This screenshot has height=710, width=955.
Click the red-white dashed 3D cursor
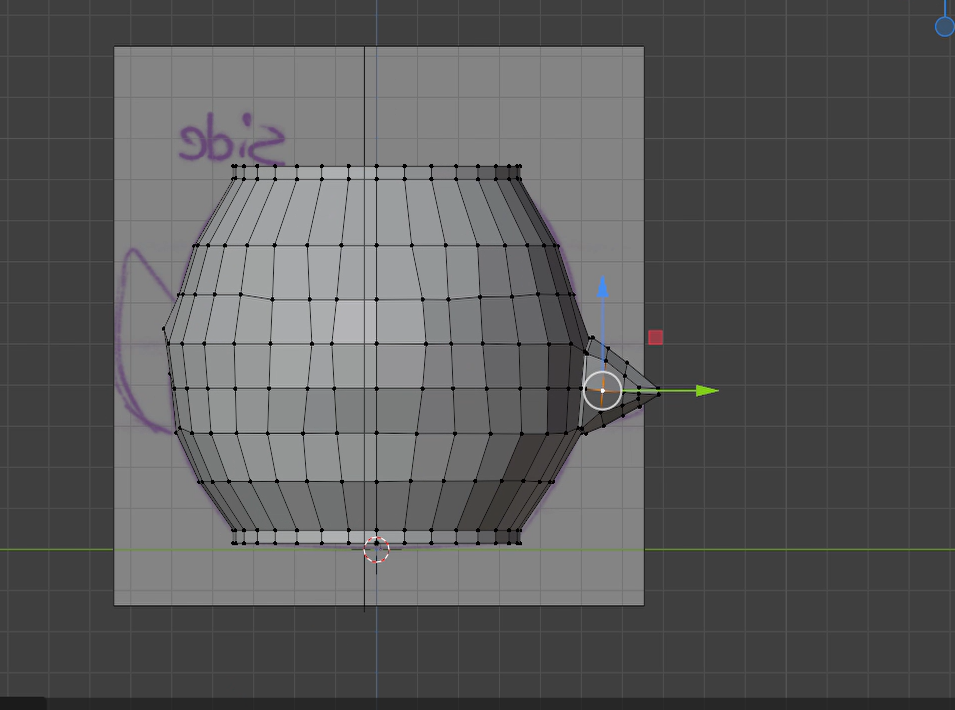[376, 549]
